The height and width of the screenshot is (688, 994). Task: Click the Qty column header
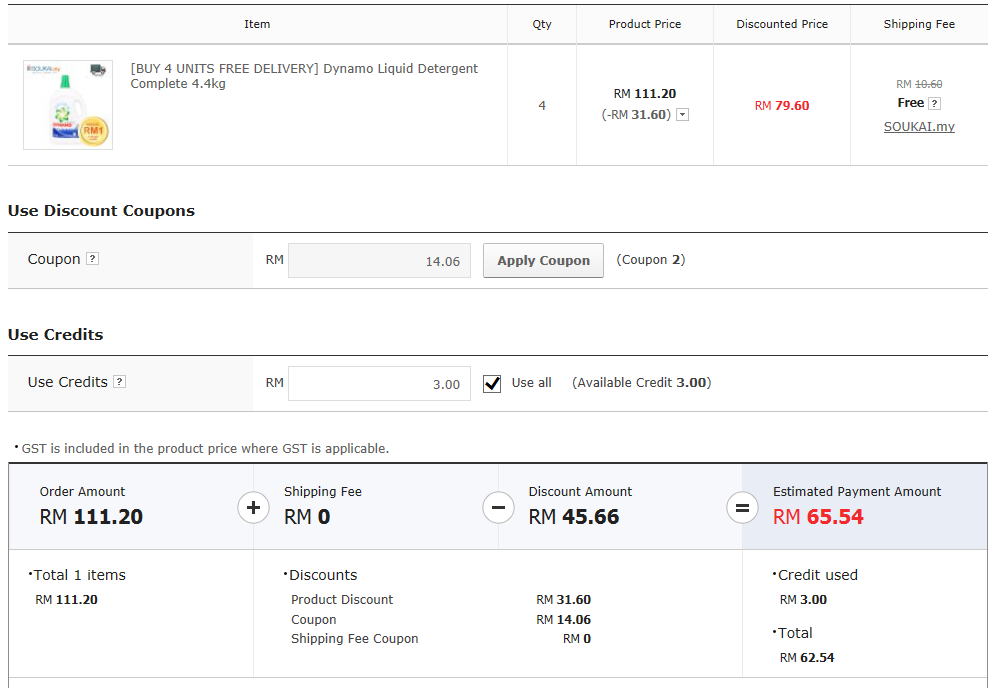(542, 24)
